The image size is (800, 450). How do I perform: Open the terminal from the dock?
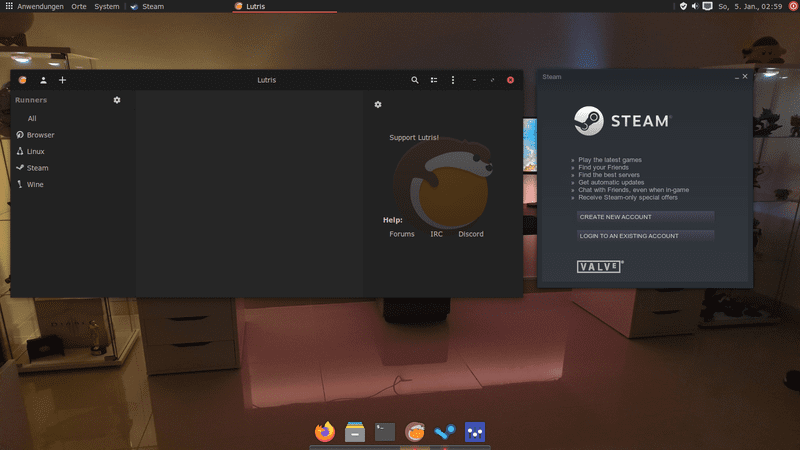[x=385, y=432]
